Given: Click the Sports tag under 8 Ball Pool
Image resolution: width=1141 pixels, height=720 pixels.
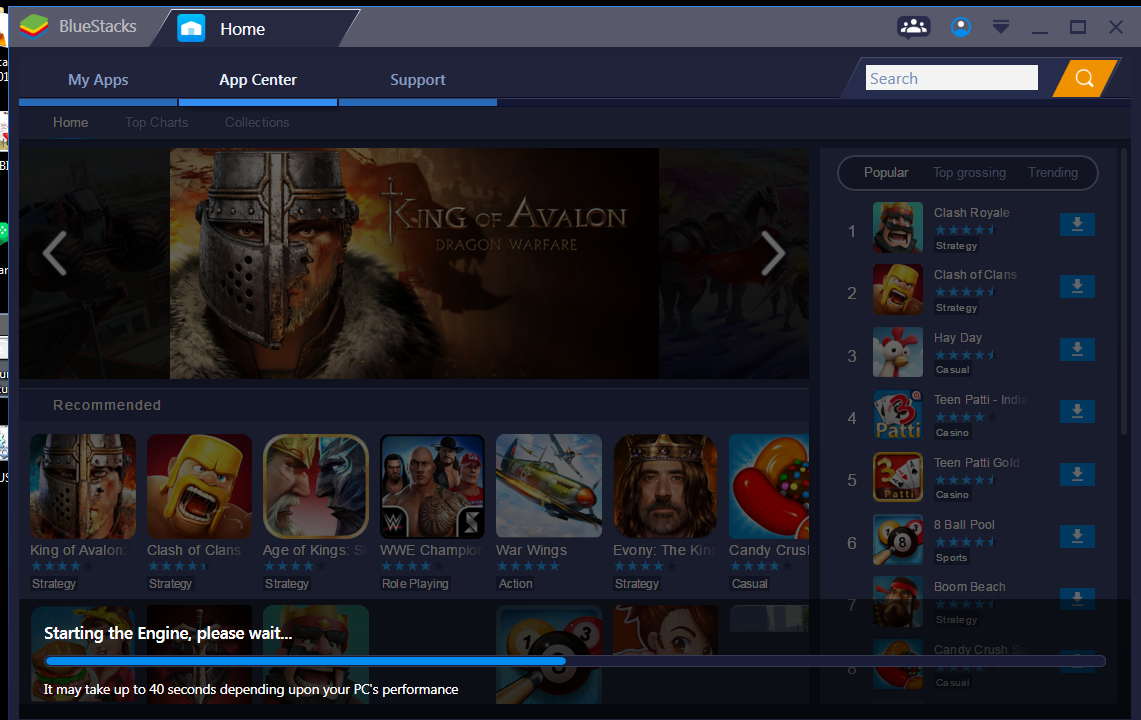Looking at the screenshot, I should 951,558.
